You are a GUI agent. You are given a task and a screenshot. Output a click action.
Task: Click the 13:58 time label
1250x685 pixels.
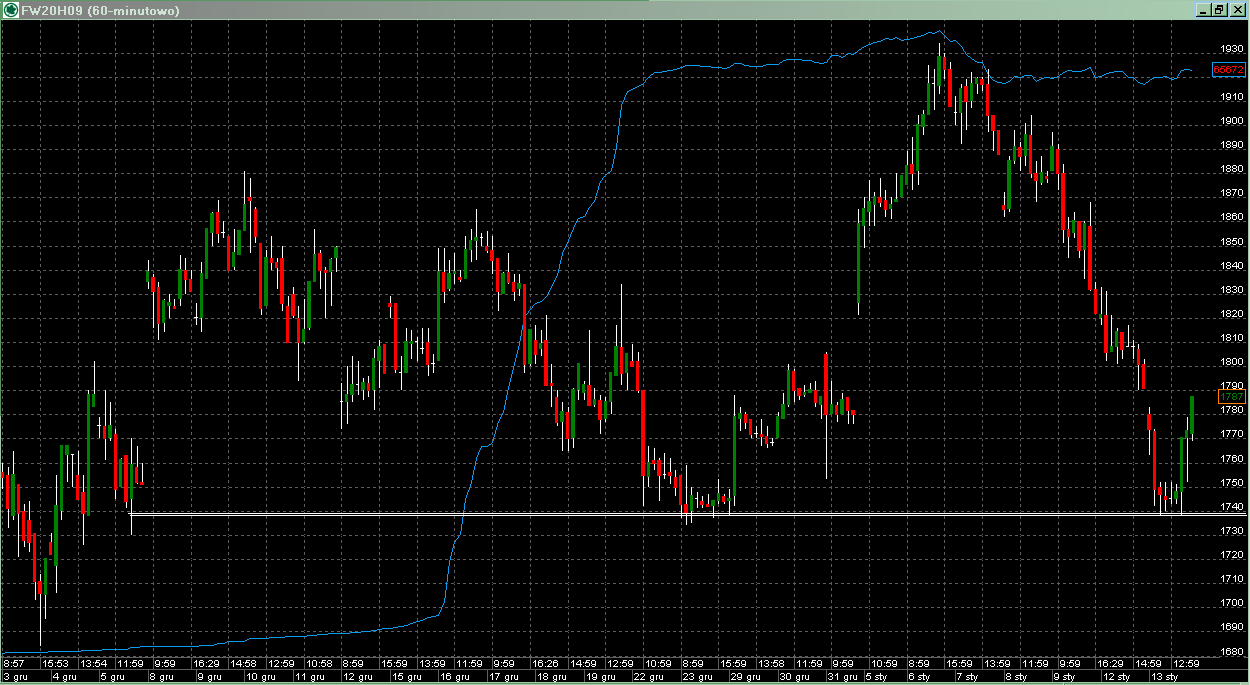[771, 664]
